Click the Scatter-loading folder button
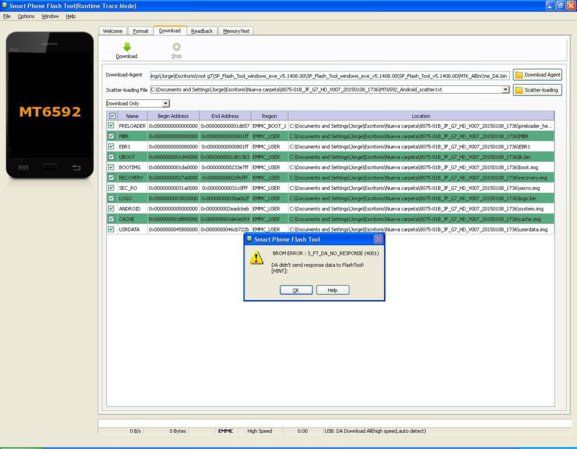The height and width of the screenshot is (449, 577). point(538,90)
